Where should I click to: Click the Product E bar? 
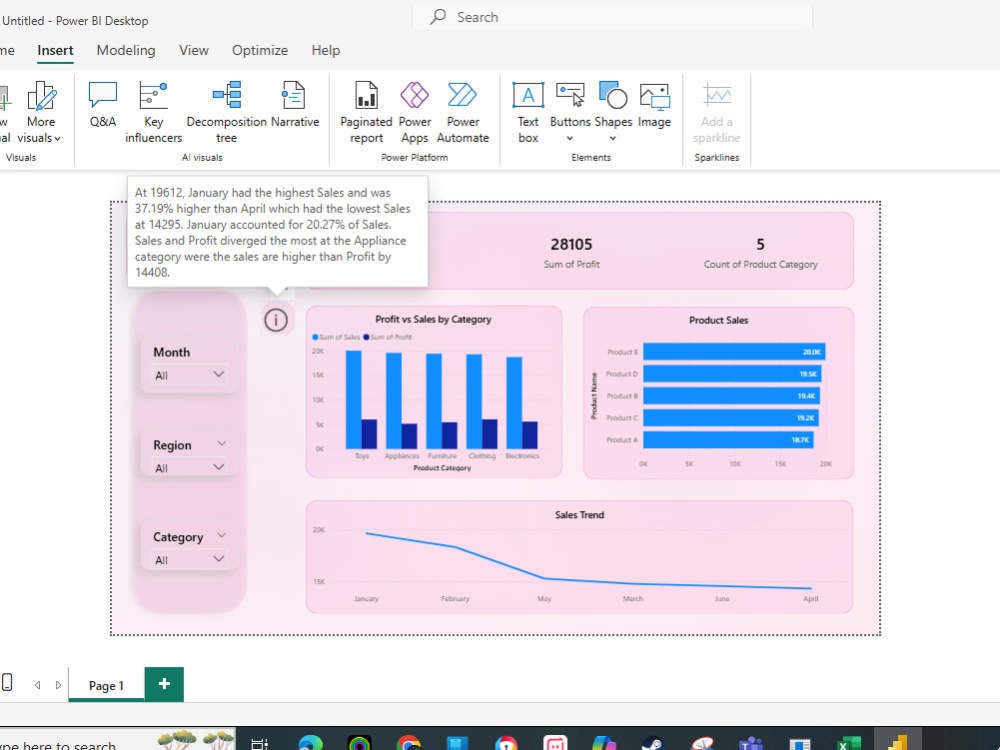734,351
